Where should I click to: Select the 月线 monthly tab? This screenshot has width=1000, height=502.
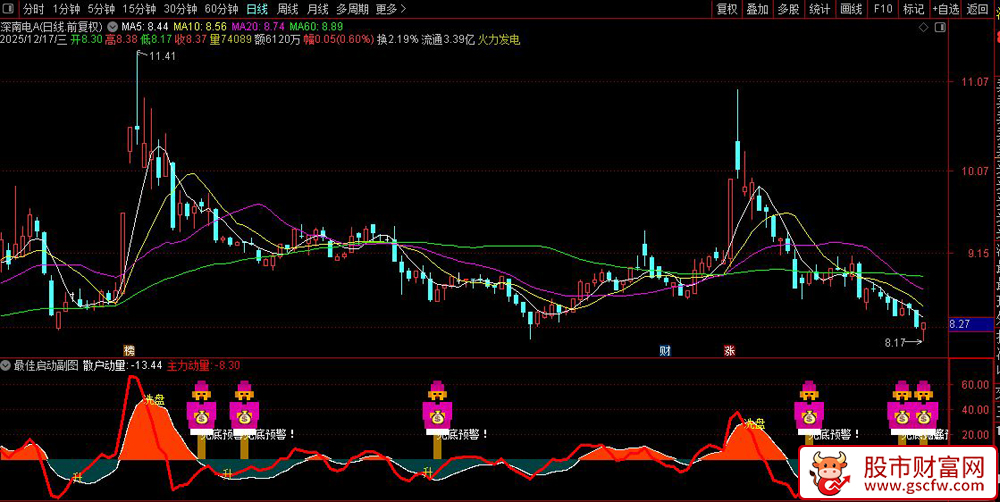[318, 9]
